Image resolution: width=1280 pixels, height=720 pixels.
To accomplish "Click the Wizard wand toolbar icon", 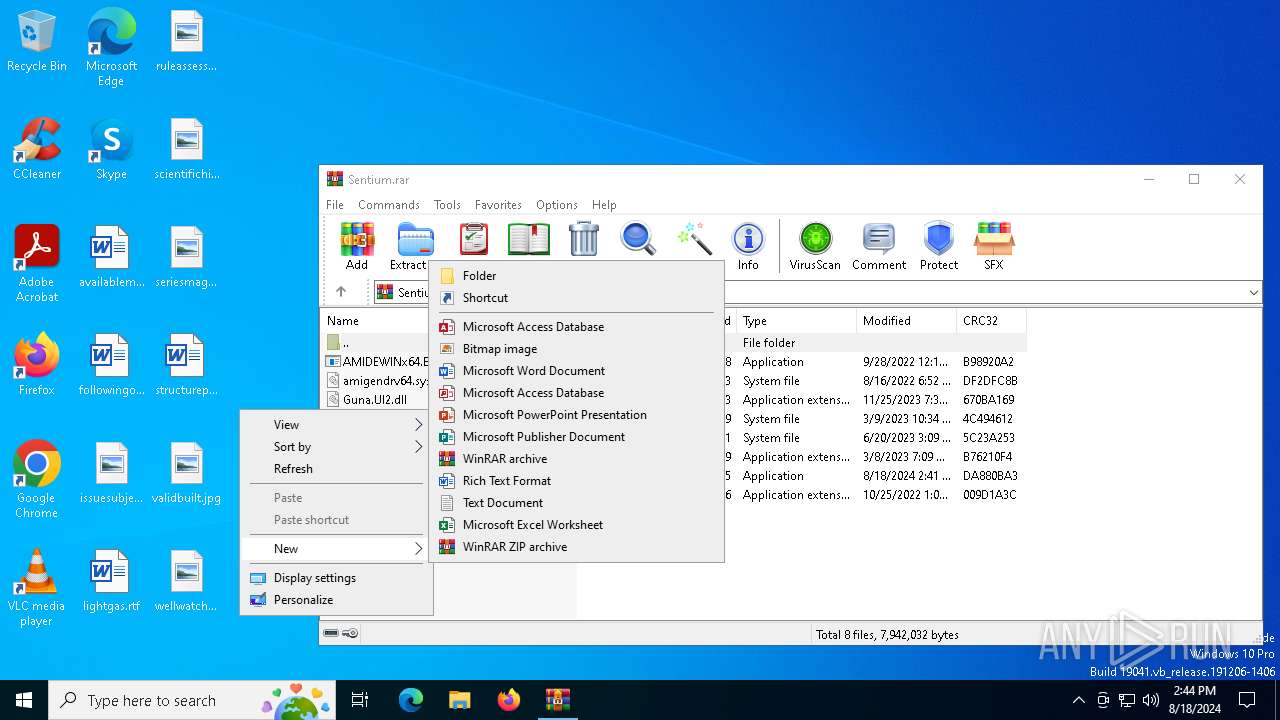I will coord(694,240).
